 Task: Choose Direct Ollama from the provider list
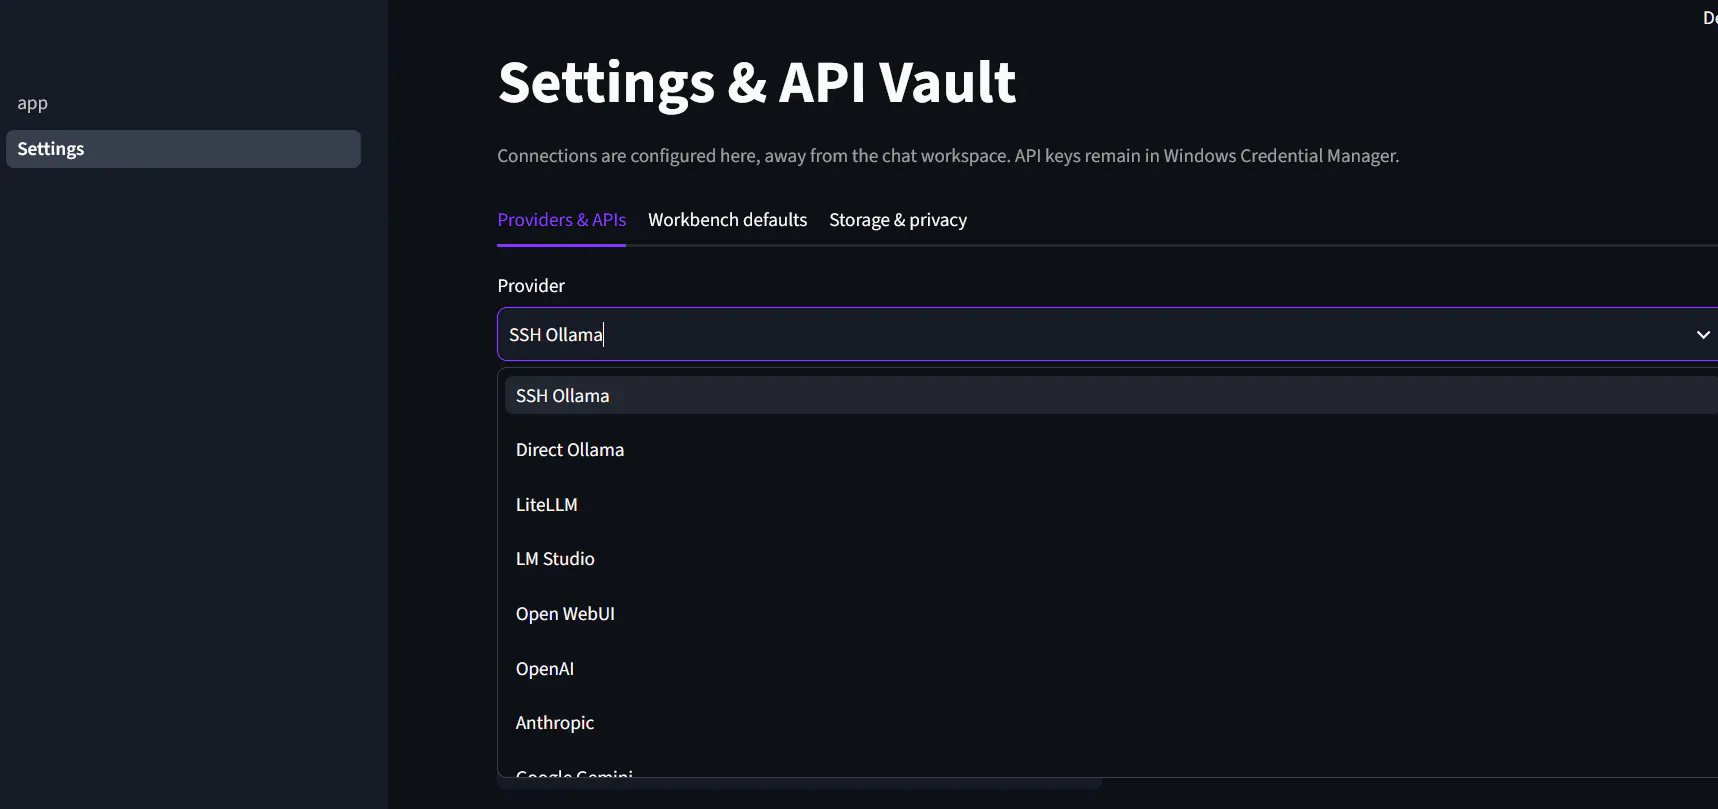point(1111,450)
